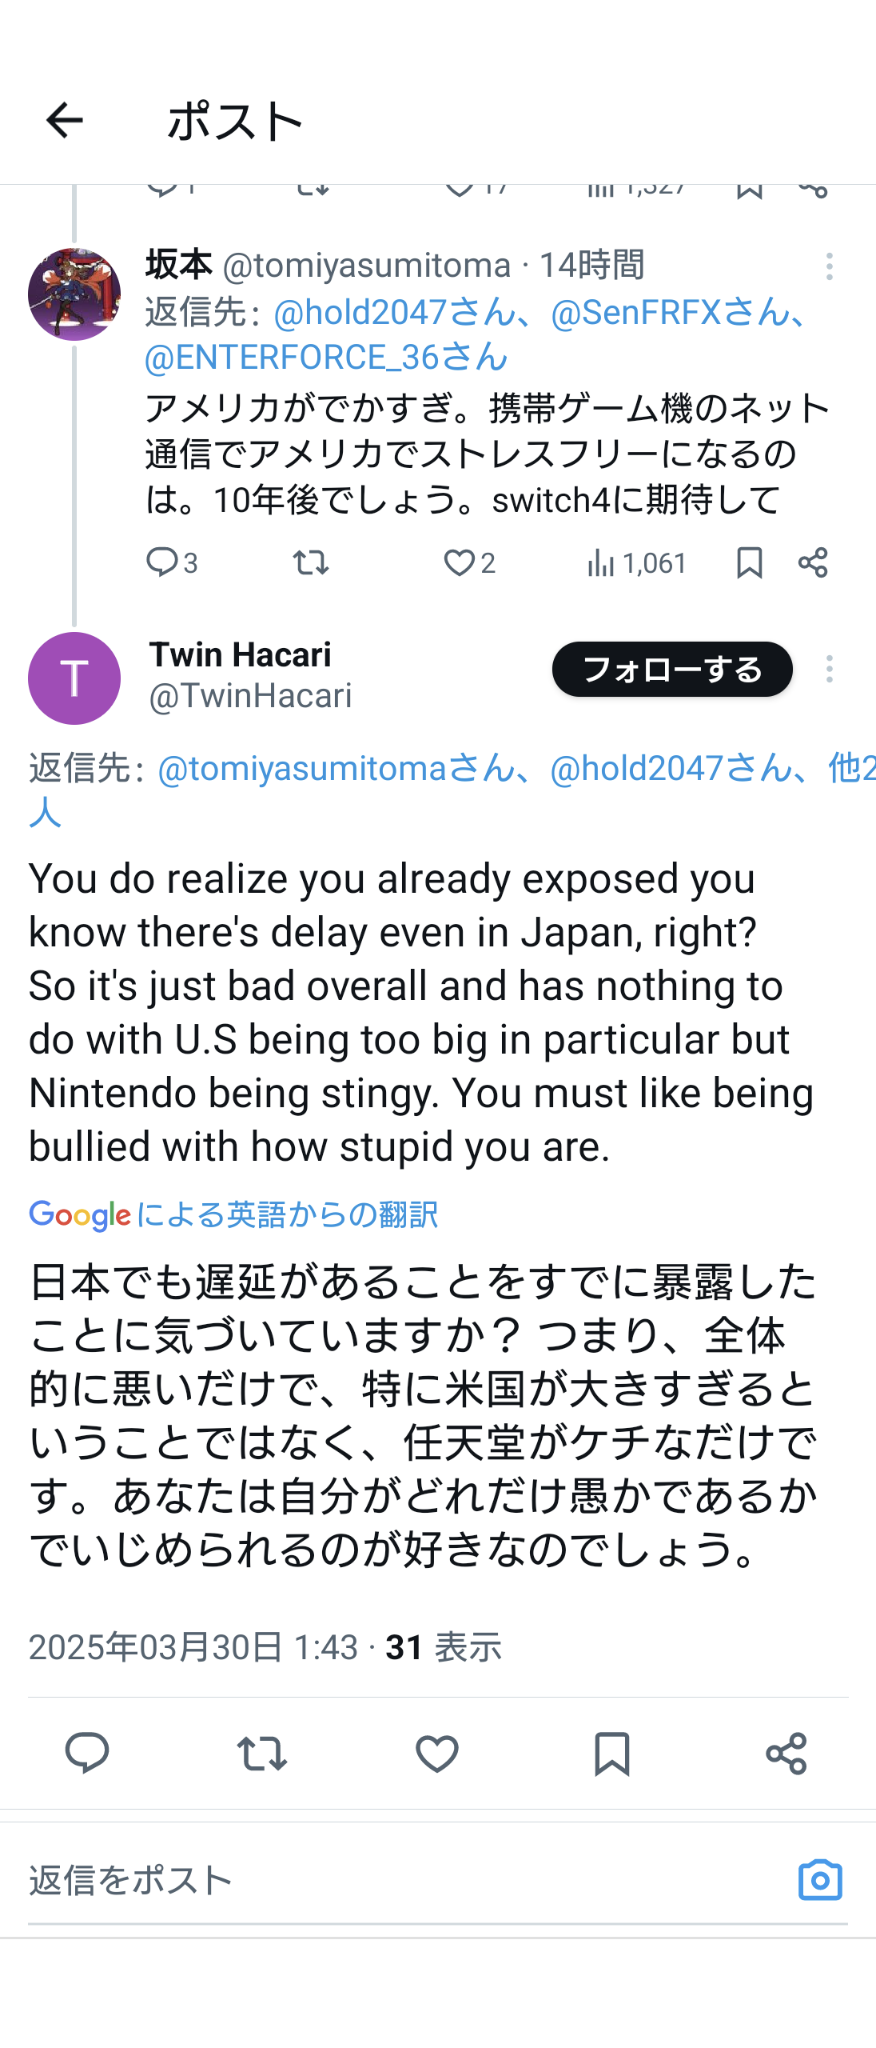Viewport: 876px width, 2048px height.
Task: Follow Twin Hacari with フォローする button
Action: tap(672, 669)
